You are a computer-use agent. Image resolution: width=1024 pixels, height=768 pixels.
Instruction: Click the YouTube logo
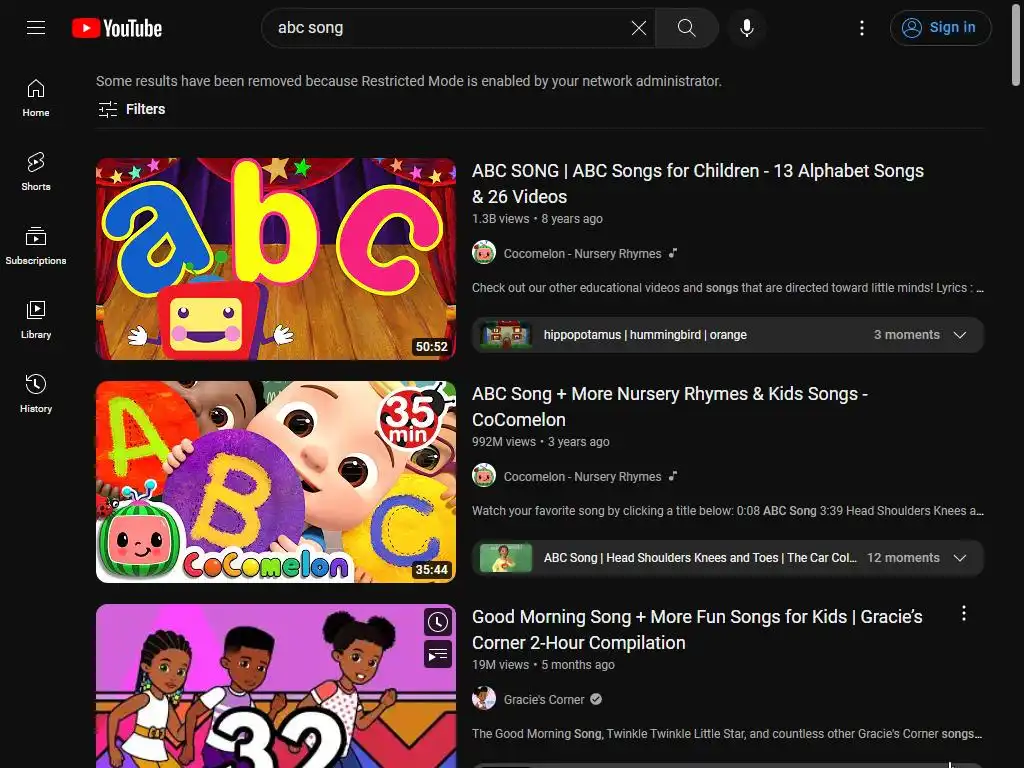coord(117,28)
